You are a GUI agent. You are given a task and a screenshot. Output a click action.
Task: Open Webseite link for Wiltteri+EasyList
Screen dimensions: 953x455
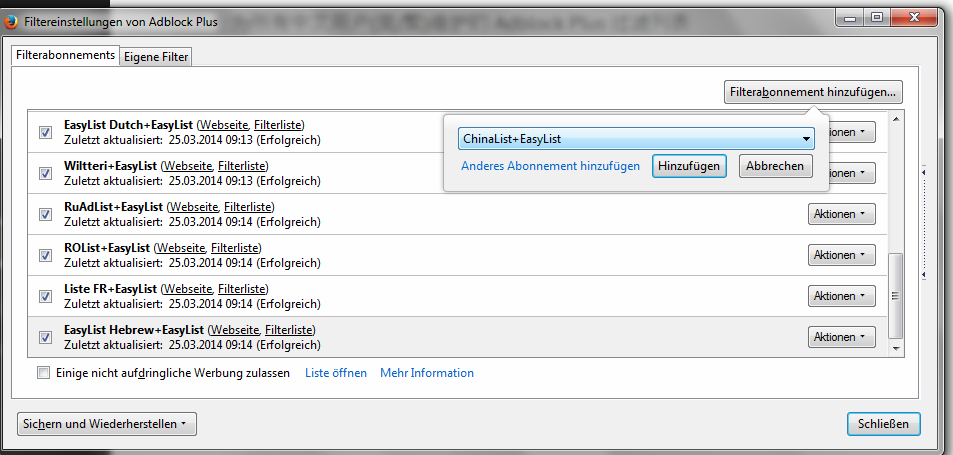point(188,166)
